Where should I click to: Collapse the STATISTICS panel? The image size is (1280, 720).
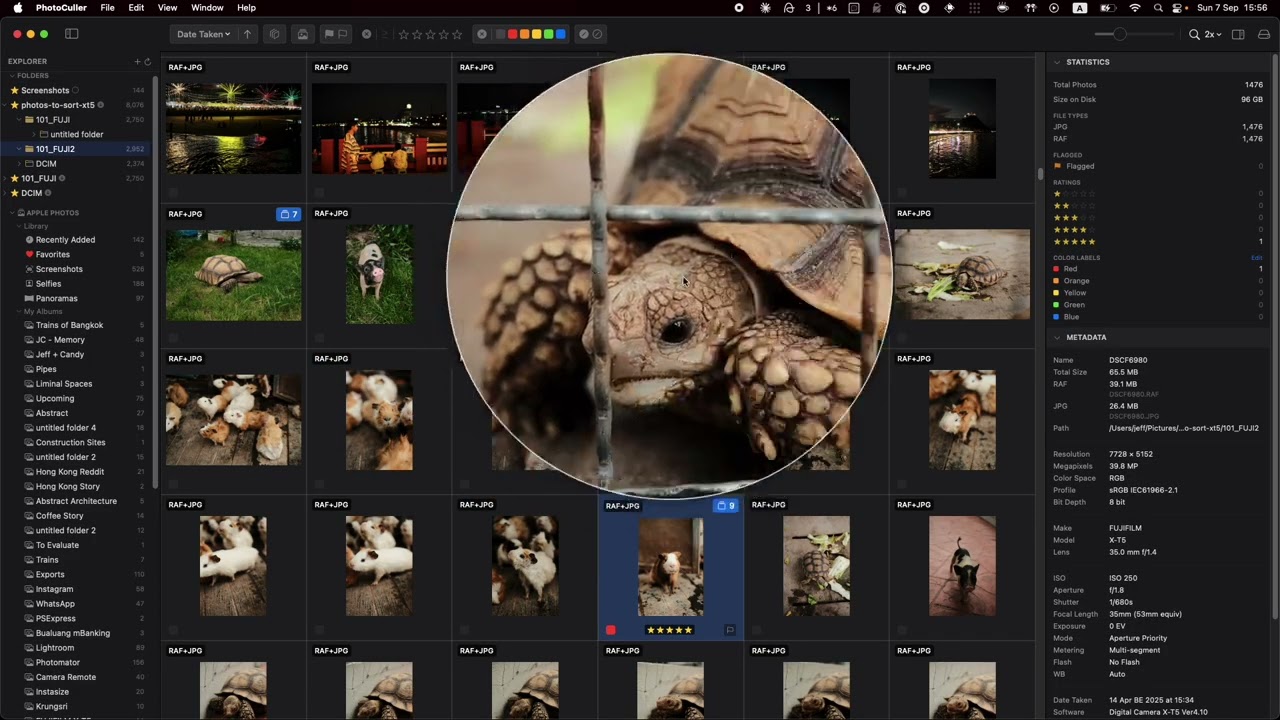tap(1057, 62)
